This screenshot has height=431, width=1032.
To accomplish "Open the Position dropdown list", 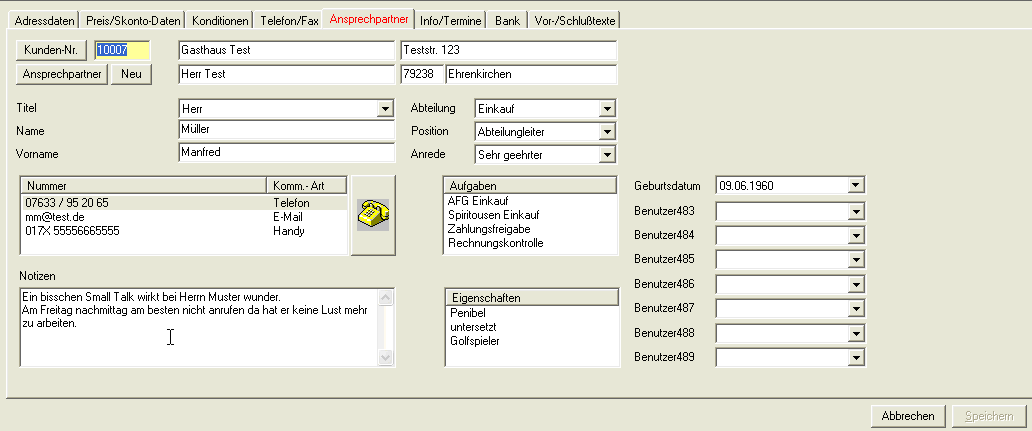I will pos(606,131).
